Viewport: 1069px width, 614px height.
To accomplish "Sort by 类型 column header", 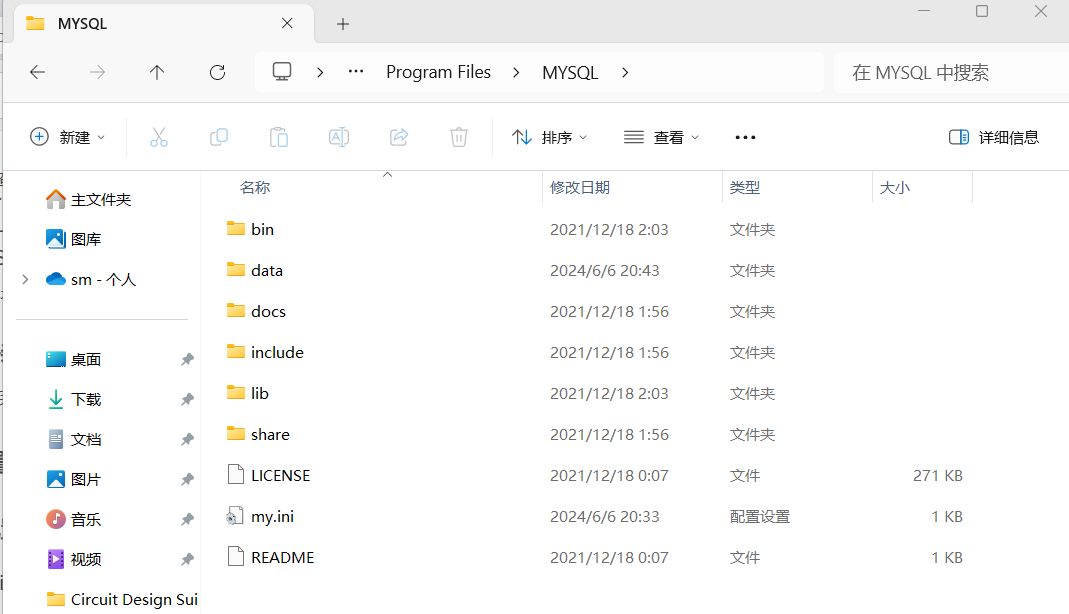I will click(744, 187).
